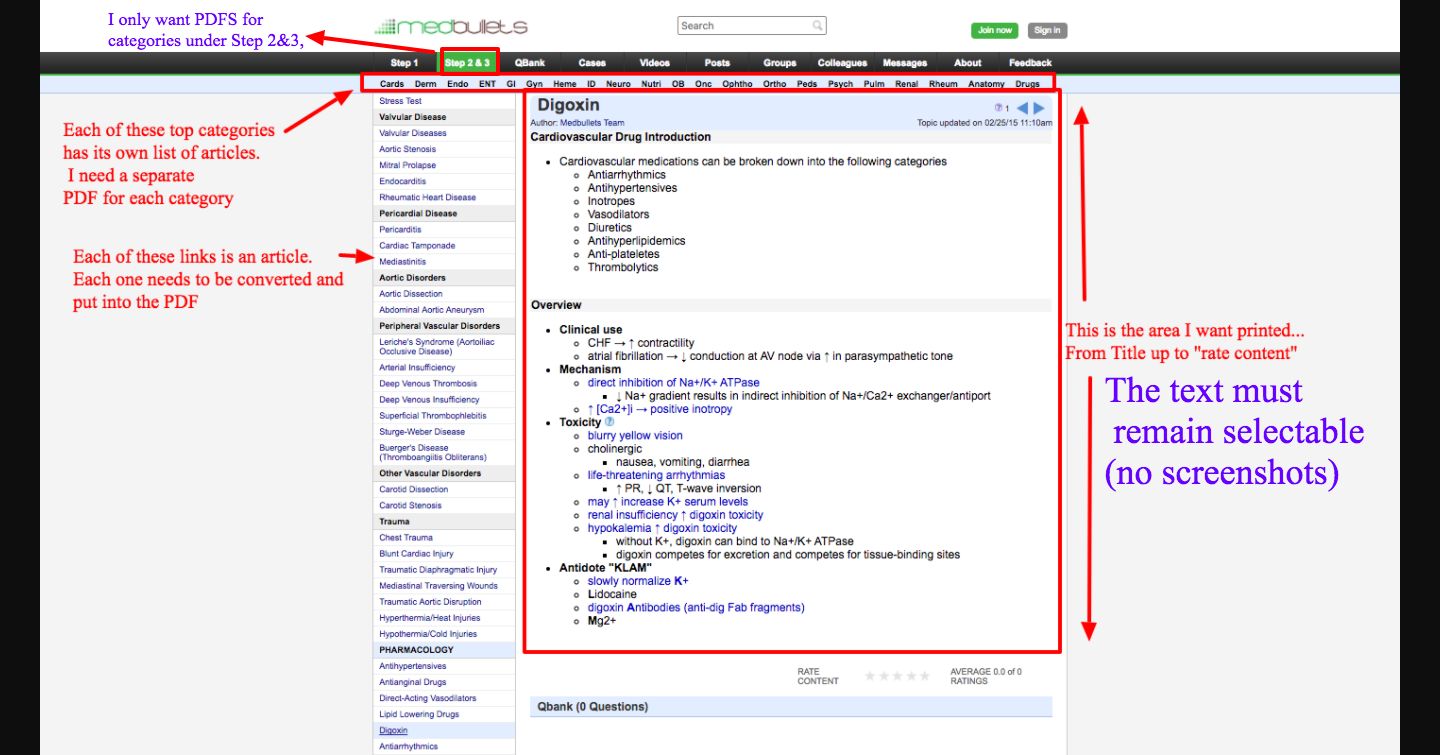Open the Groups menu item
This screenshot has height=755, width=1440.
click(x=780, y=63)
